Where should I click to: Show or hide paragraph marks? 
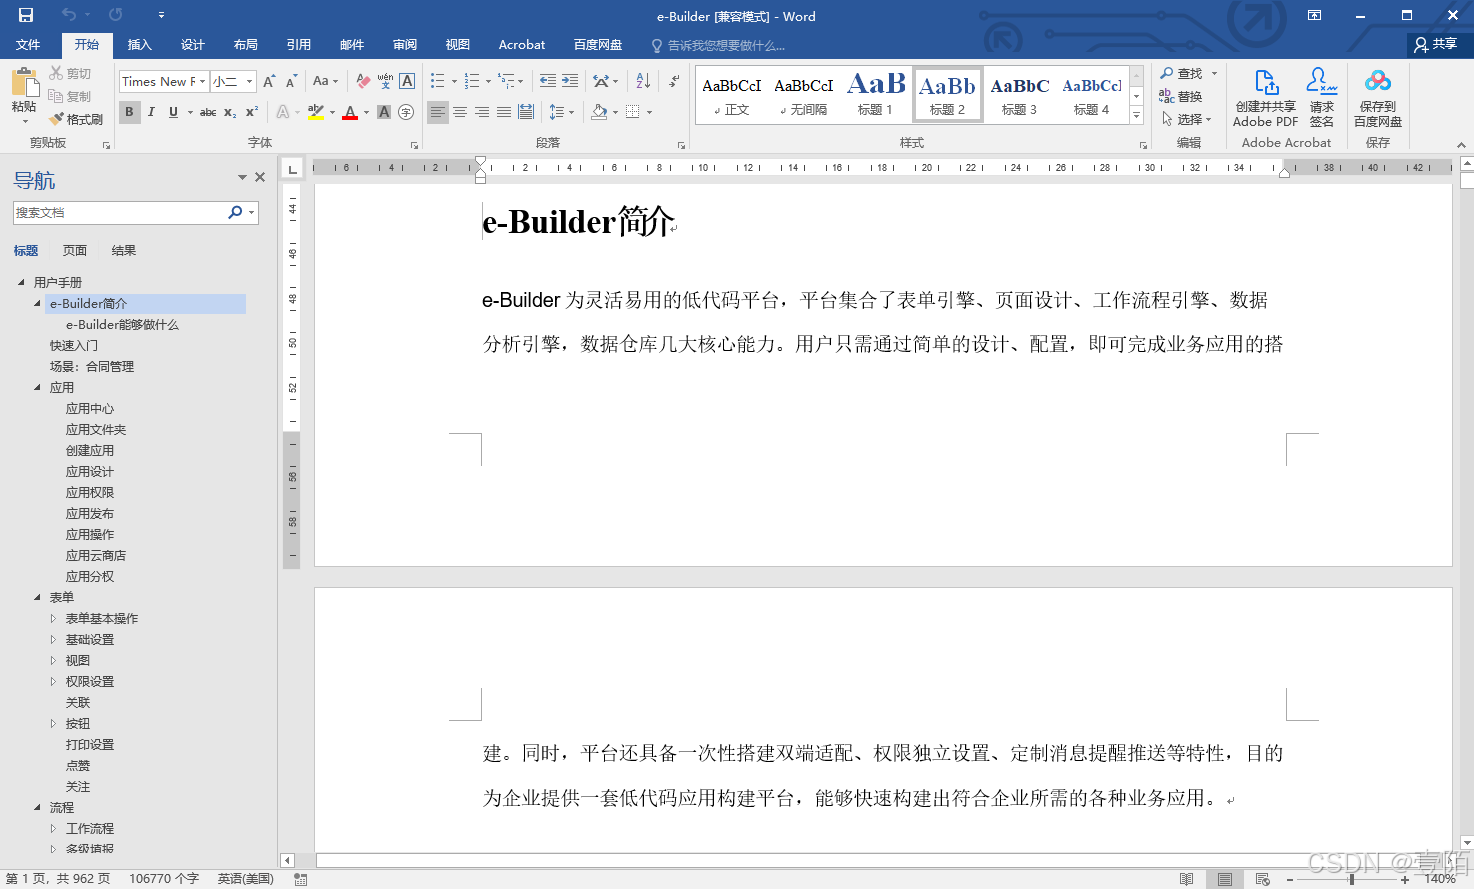[675, 81]
